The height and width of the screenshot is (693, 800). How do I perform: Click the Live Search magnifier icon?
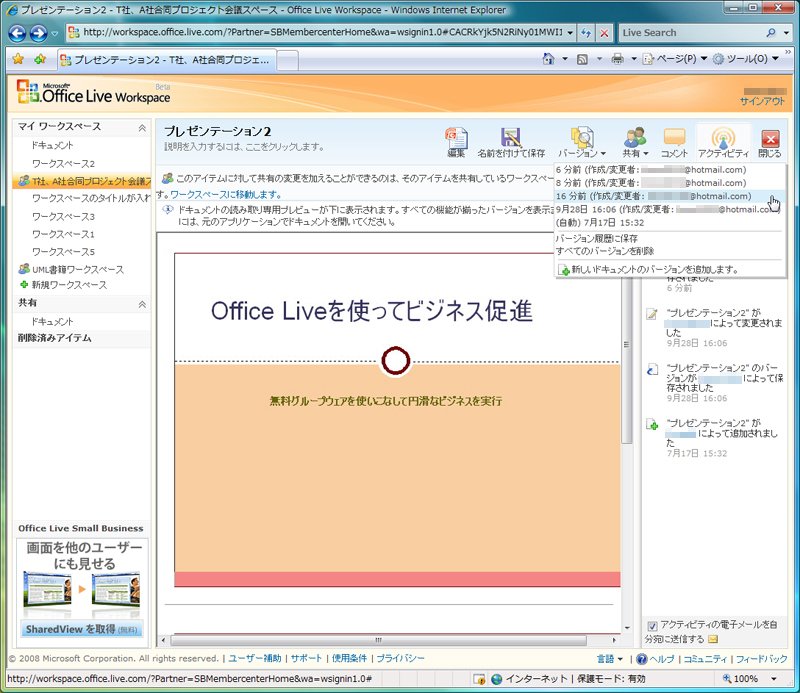771,33
